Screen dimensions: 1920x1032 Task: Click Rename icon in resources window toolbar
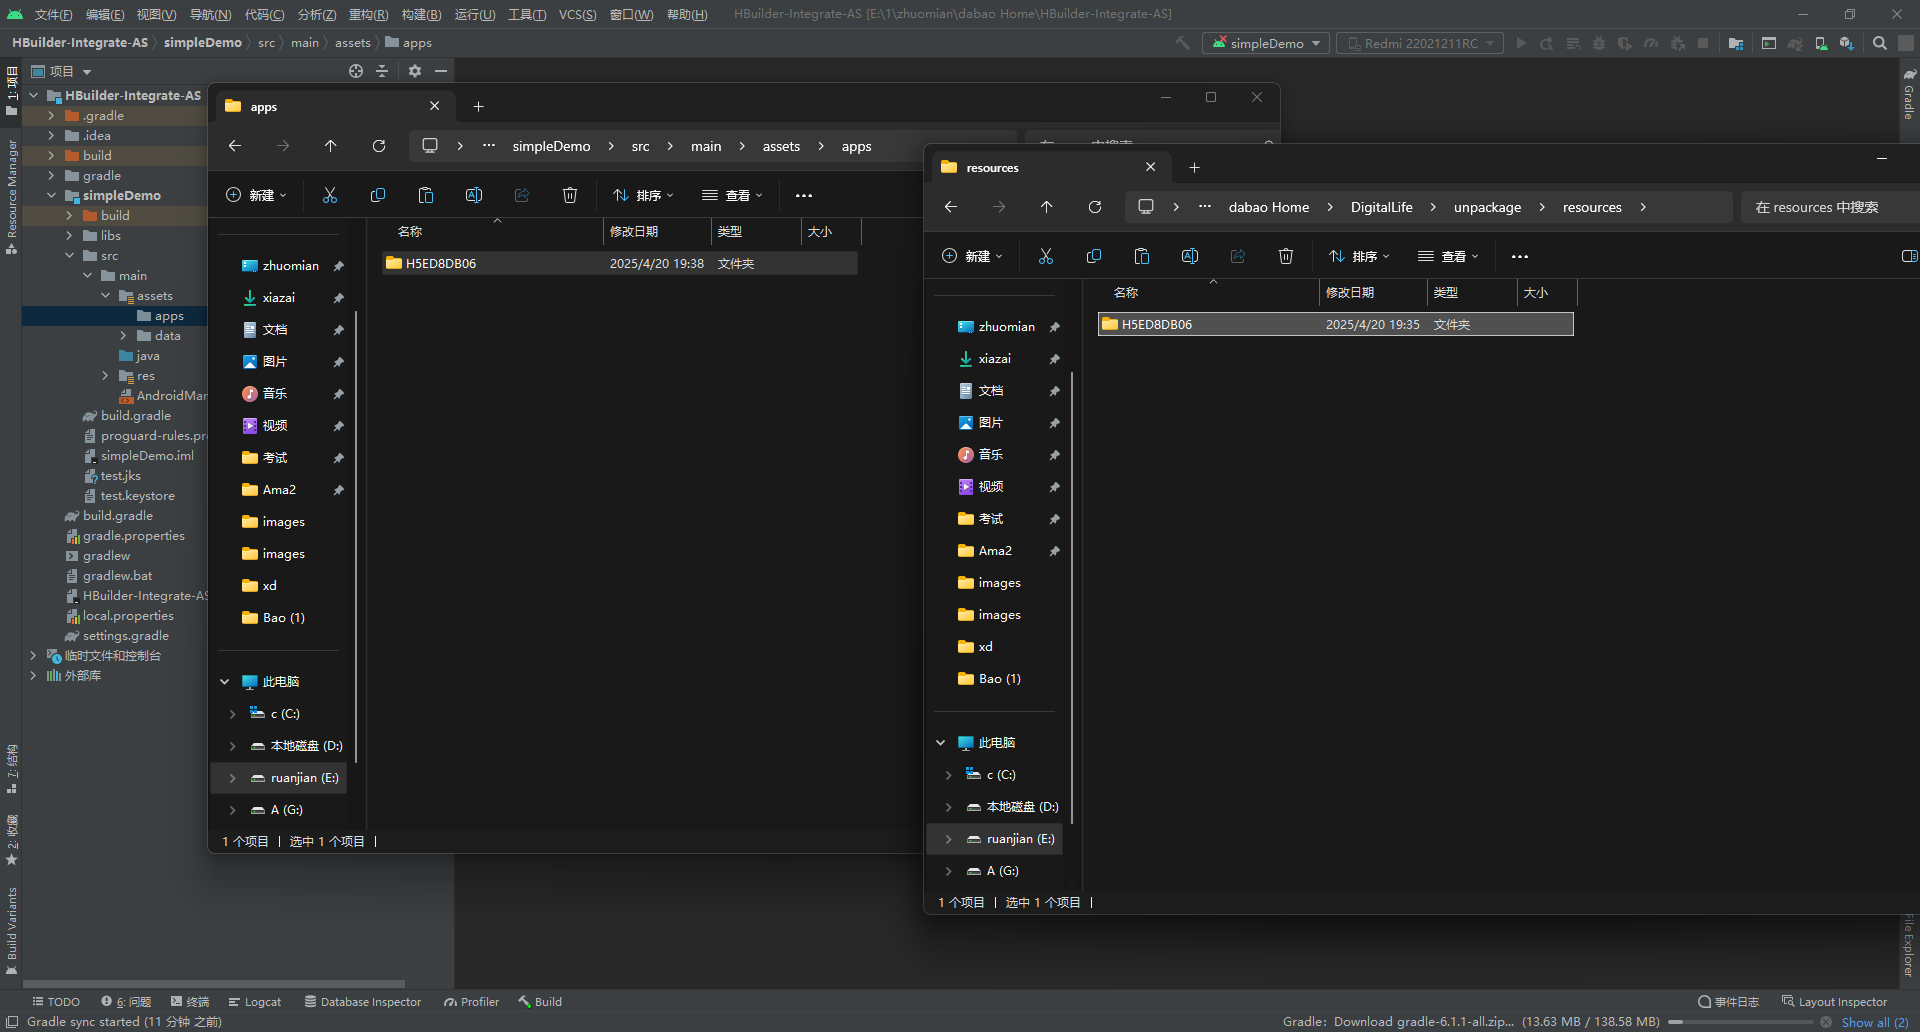(1190, 256)
